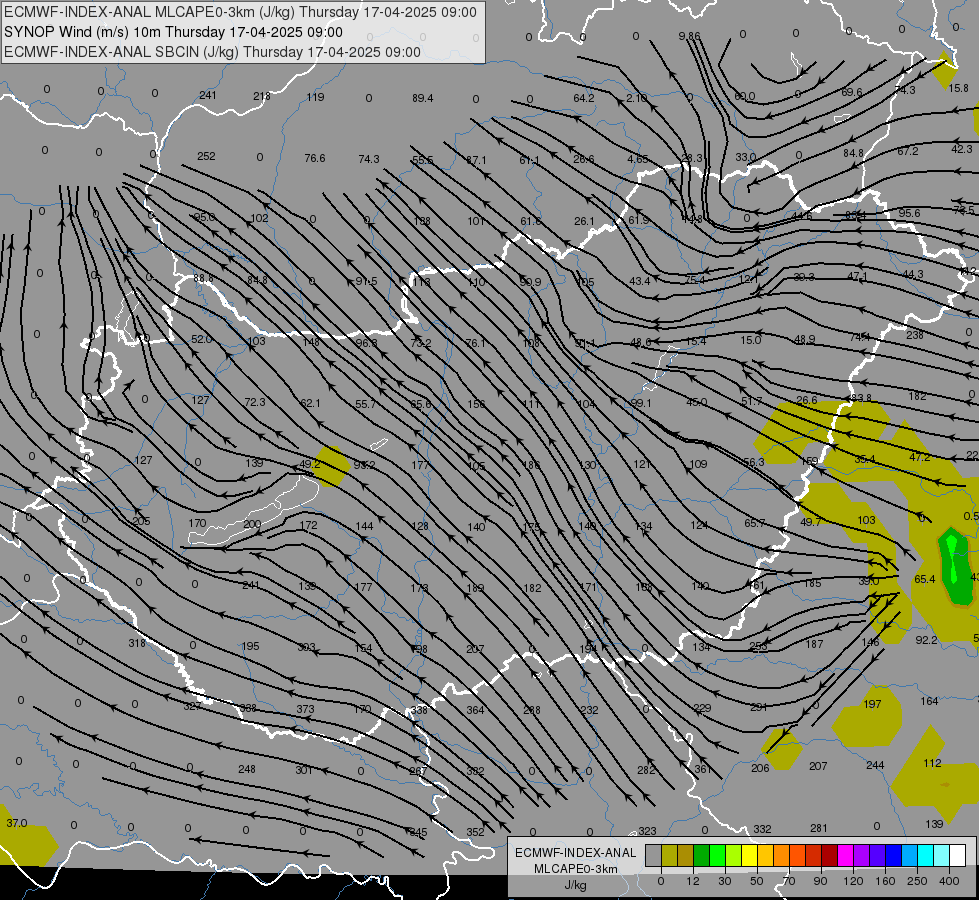Click legend tick label 400
Image resolution: width=979 pixels, height=900 pixels.
point(949,881)
